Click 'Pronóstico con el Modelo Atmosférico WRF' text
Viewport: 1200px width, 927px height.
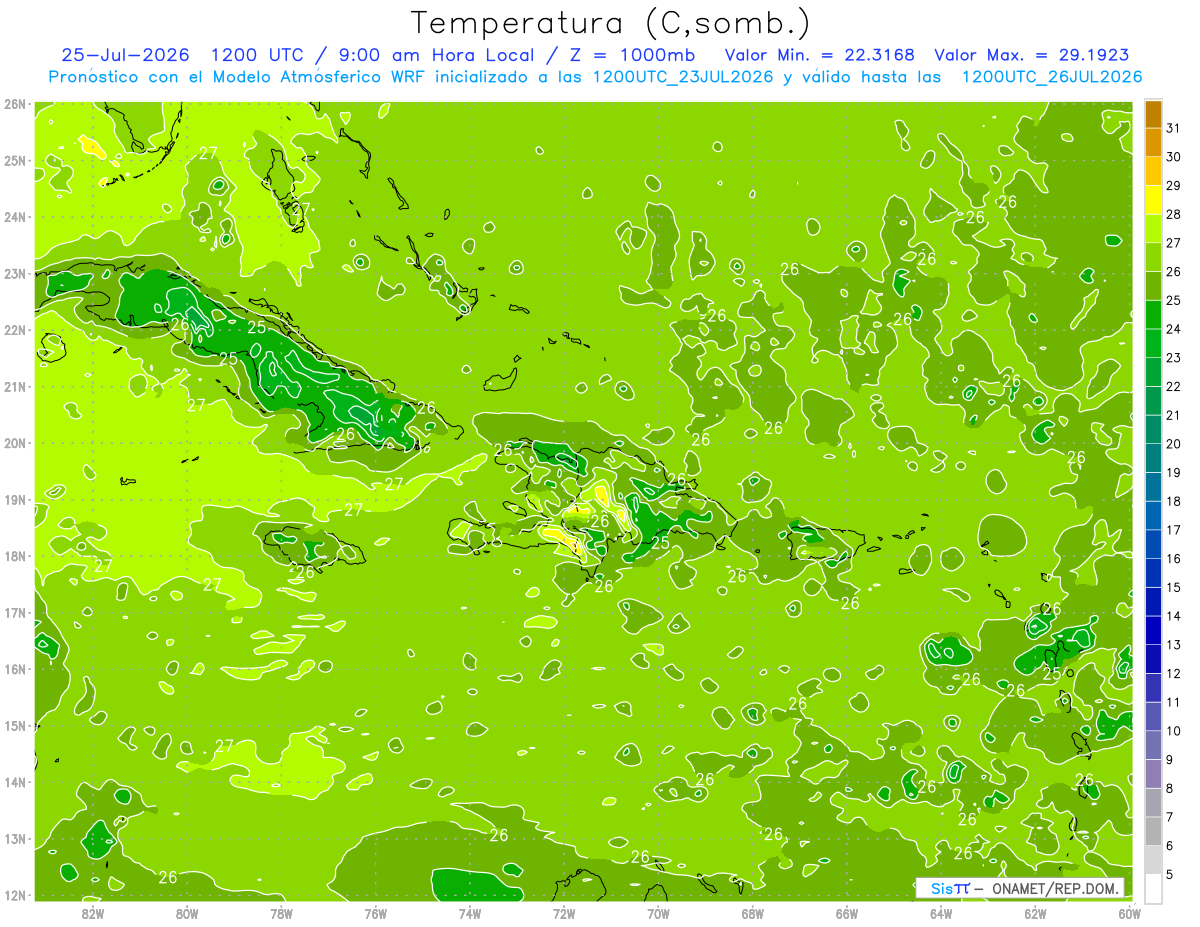239,77
